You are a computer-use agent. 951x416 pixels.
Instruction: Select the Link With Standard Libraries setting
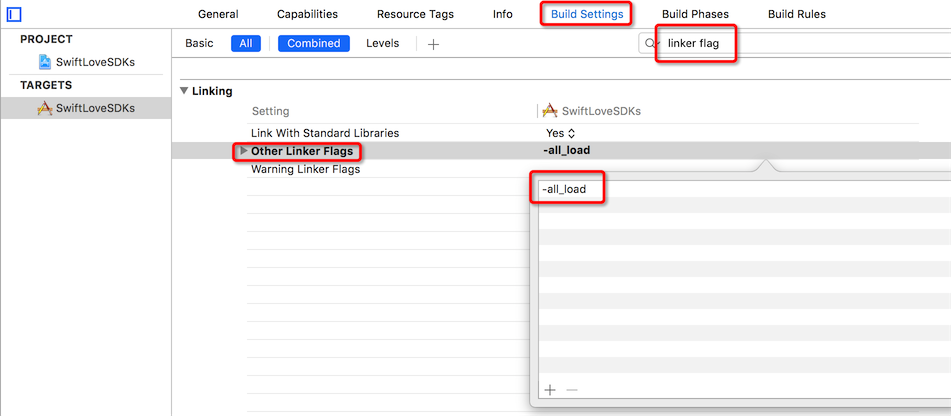pos(325,133)
